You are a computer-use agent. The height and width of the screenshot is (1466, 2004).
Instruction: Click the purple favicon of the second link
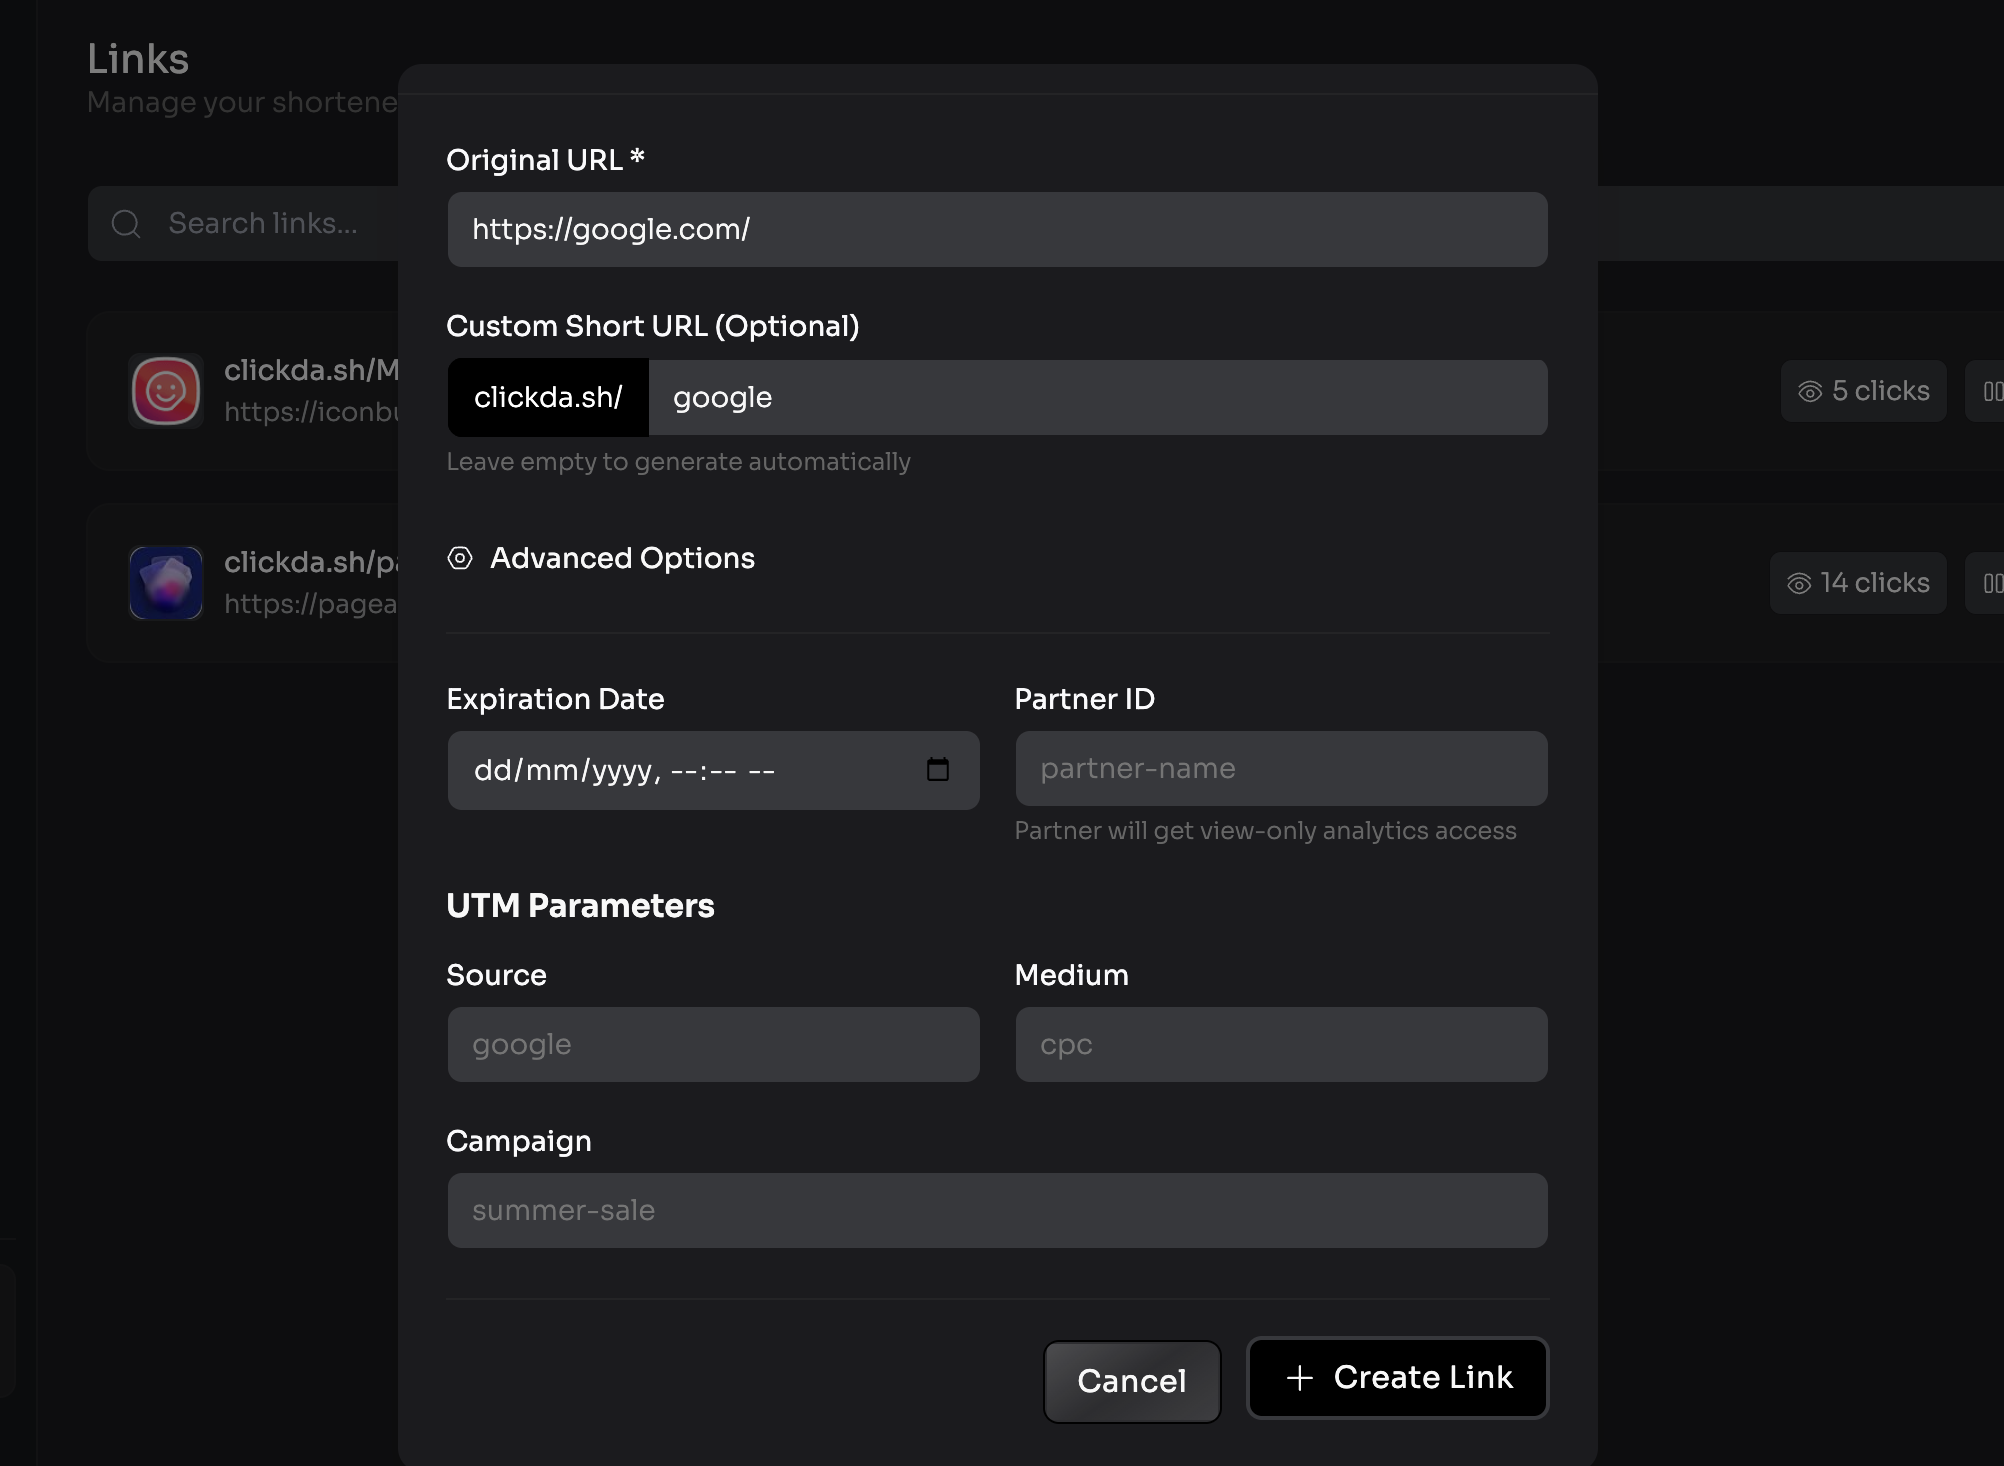(x=166, y=583)
